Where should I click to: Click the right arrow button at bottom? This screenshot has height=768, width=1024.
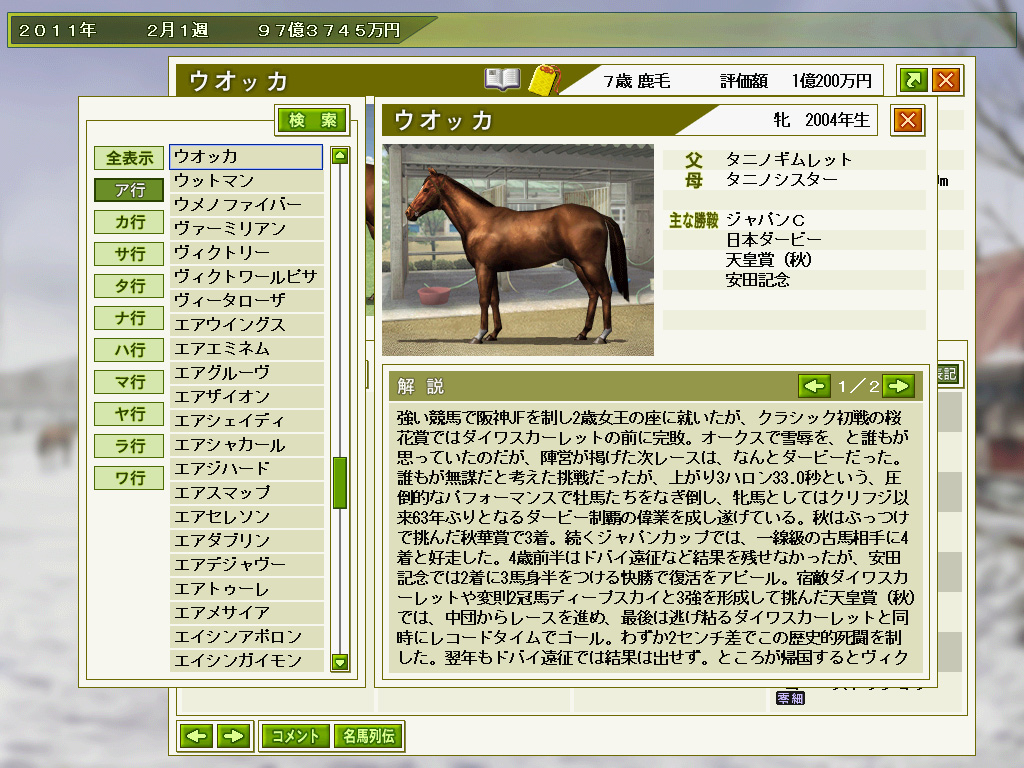[233, 736]
